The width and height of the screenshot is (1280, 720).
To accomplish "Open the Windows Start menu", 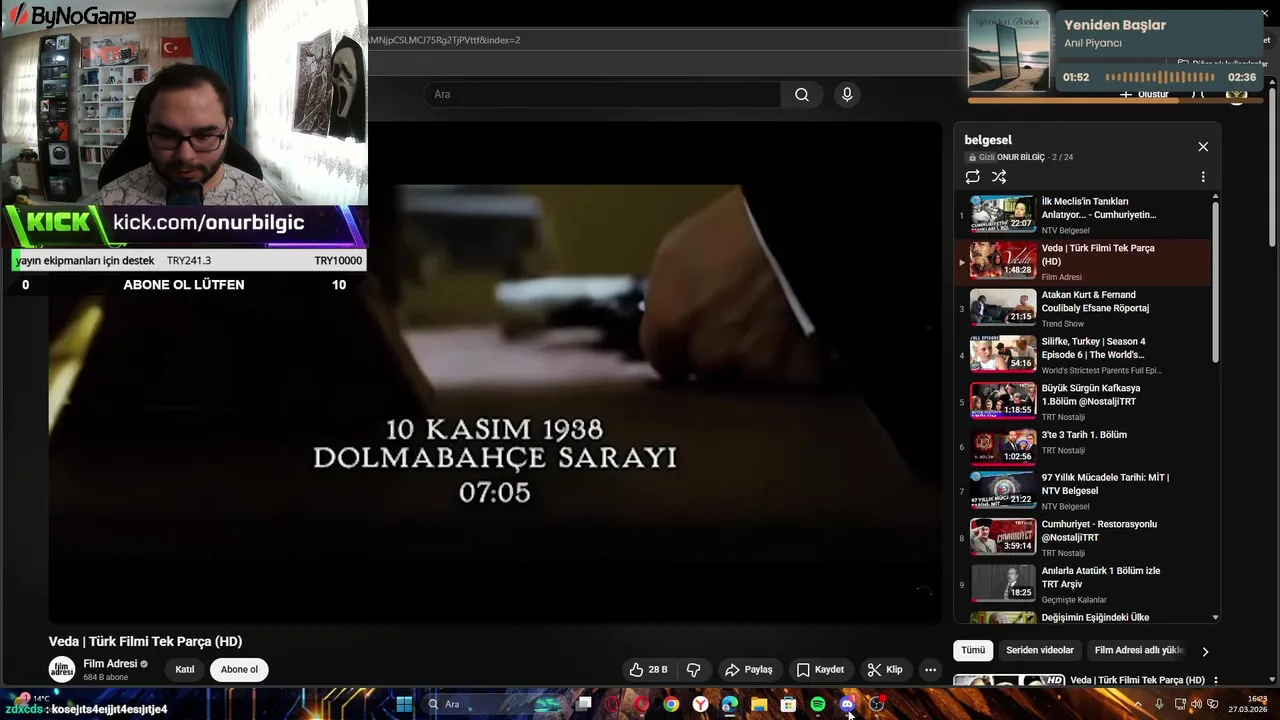I will click(x=404, y=704).
